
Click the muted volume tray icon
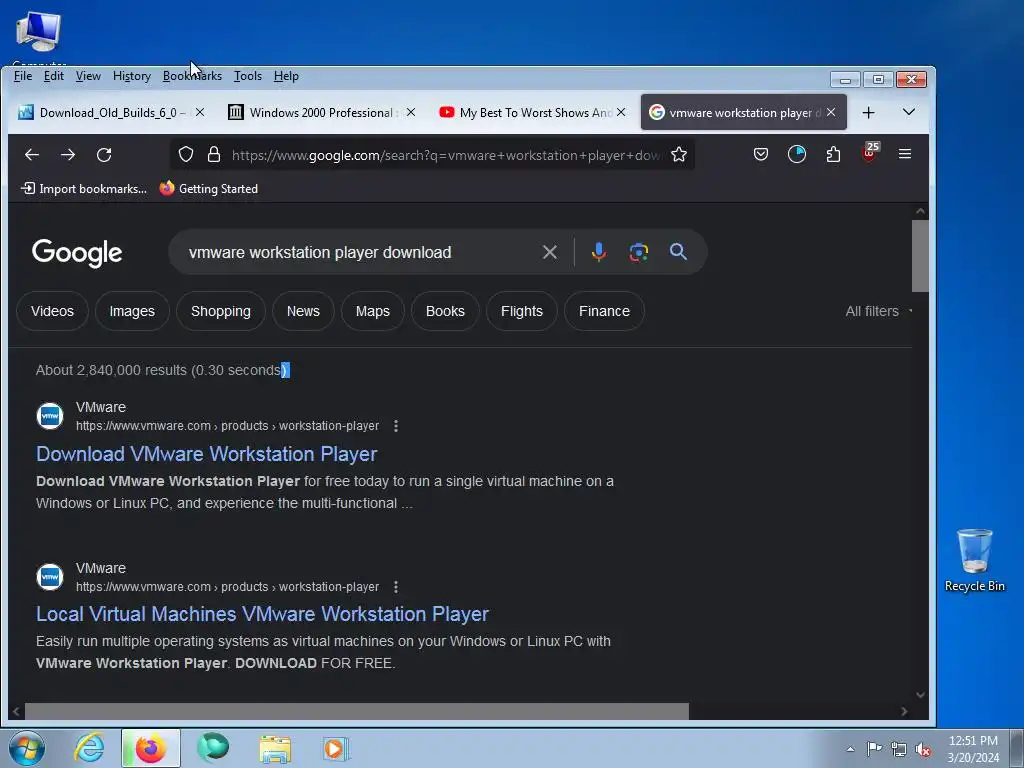tap(923, 749)
